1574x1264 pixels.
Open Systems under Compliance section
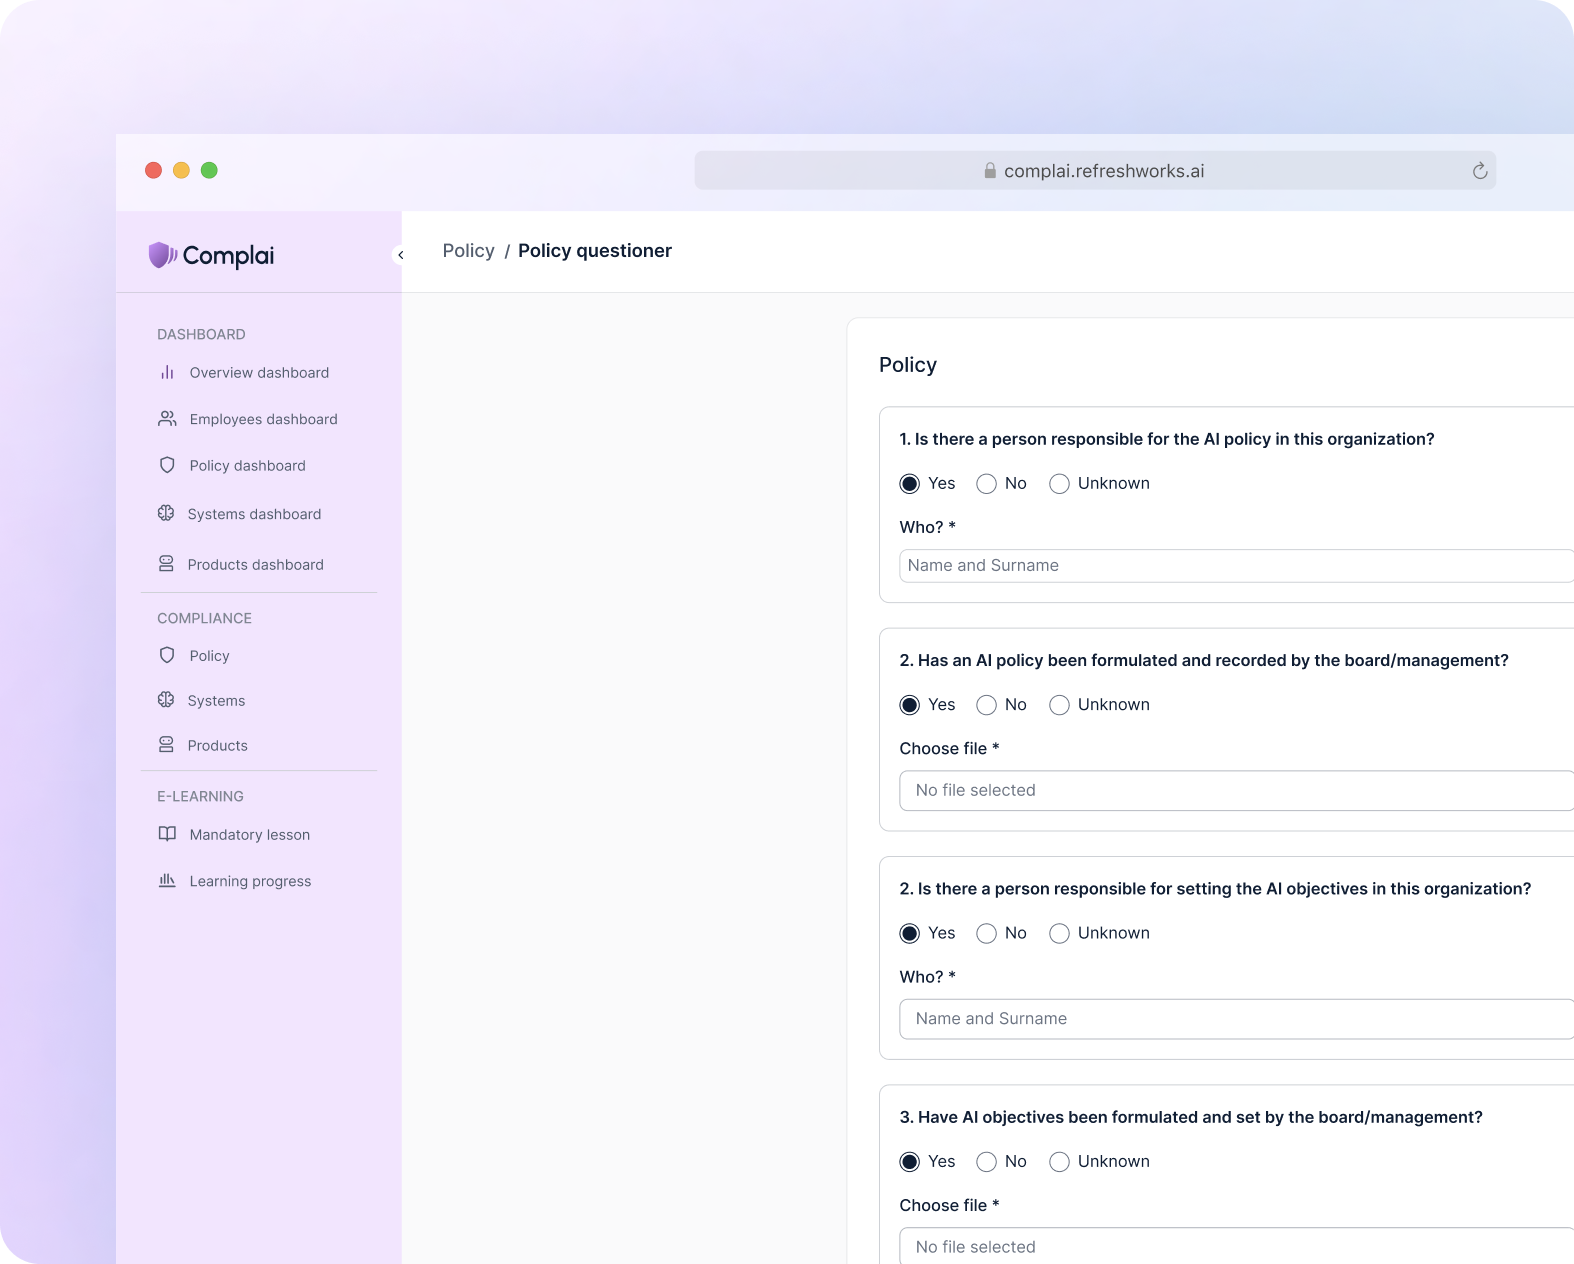point(216,701)
